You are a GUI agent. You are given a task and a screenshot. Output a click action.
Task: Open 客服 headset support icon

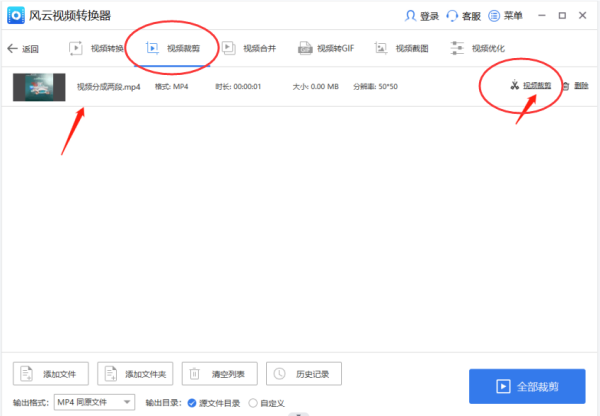point(452,16)
